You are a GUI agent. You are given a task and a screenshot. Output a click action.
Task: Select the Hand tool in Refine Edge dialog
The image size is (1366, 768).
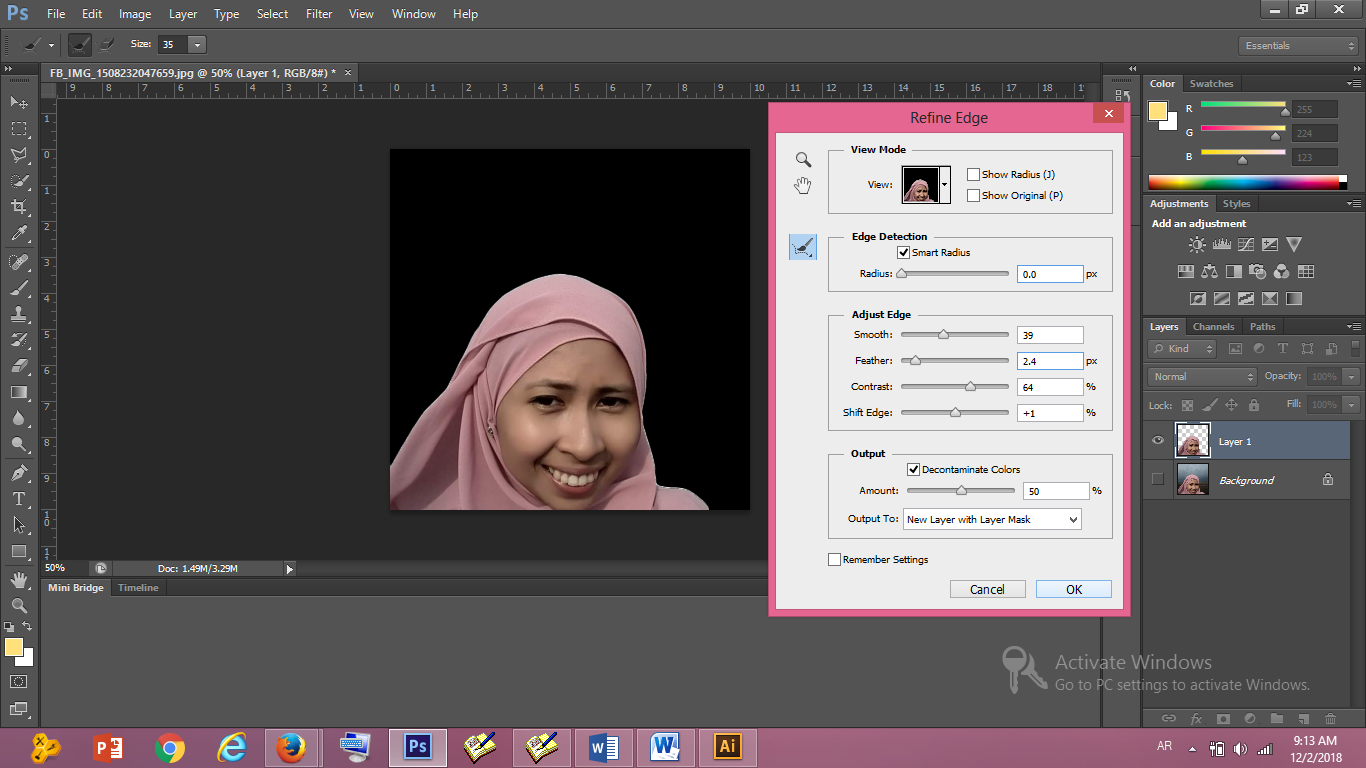pyautogui.click(x=802, y=184)
